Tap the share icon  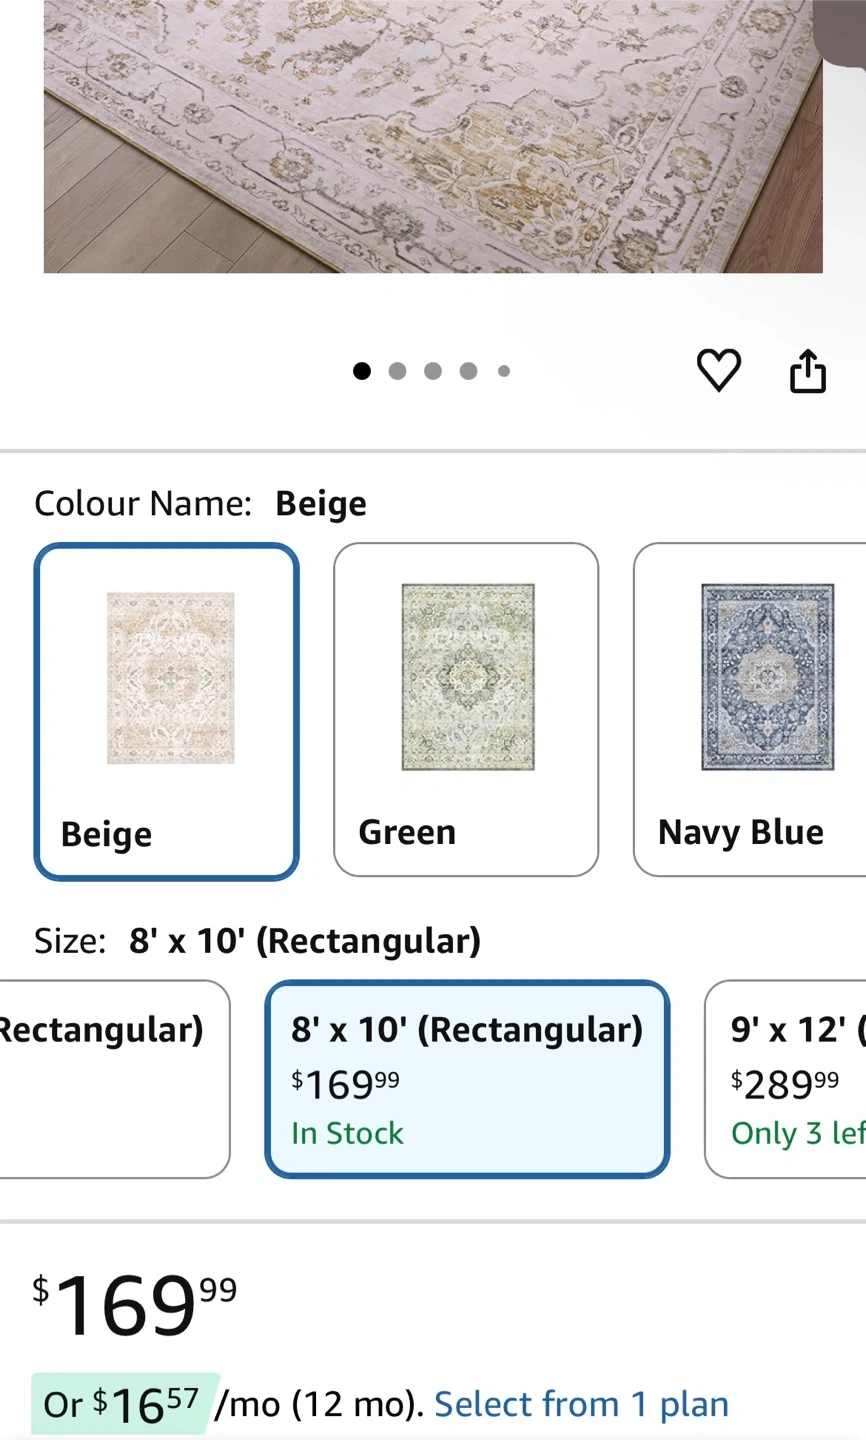pos(807,371)
